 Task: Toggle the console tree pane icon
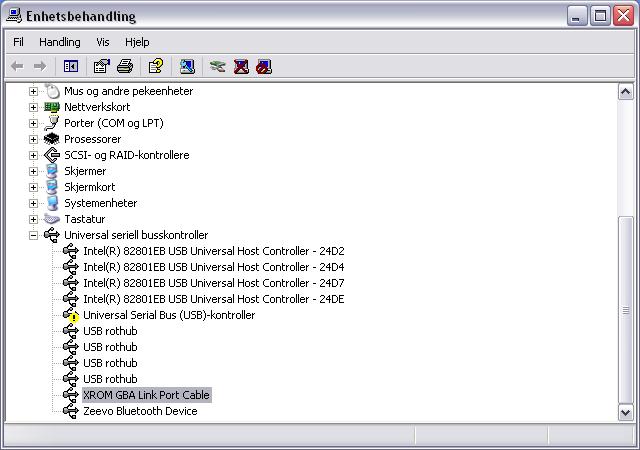(x=71, y=66)
